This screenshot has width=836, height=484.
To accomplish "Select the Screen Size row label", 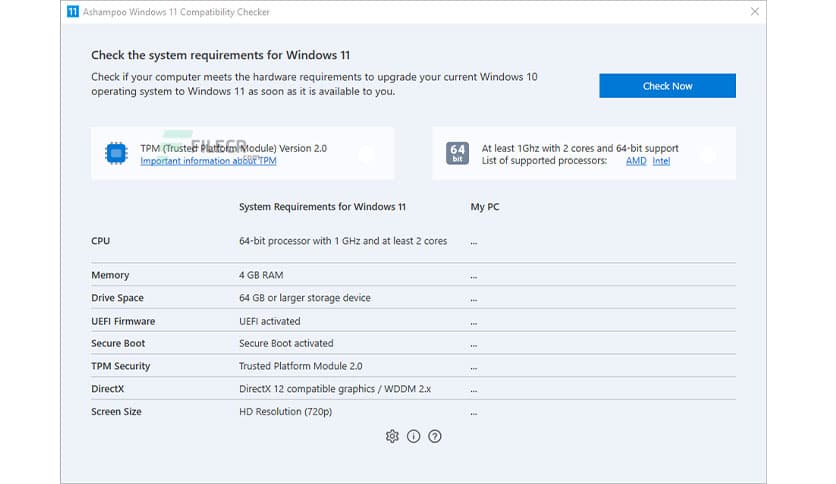I will coord(116,412).
